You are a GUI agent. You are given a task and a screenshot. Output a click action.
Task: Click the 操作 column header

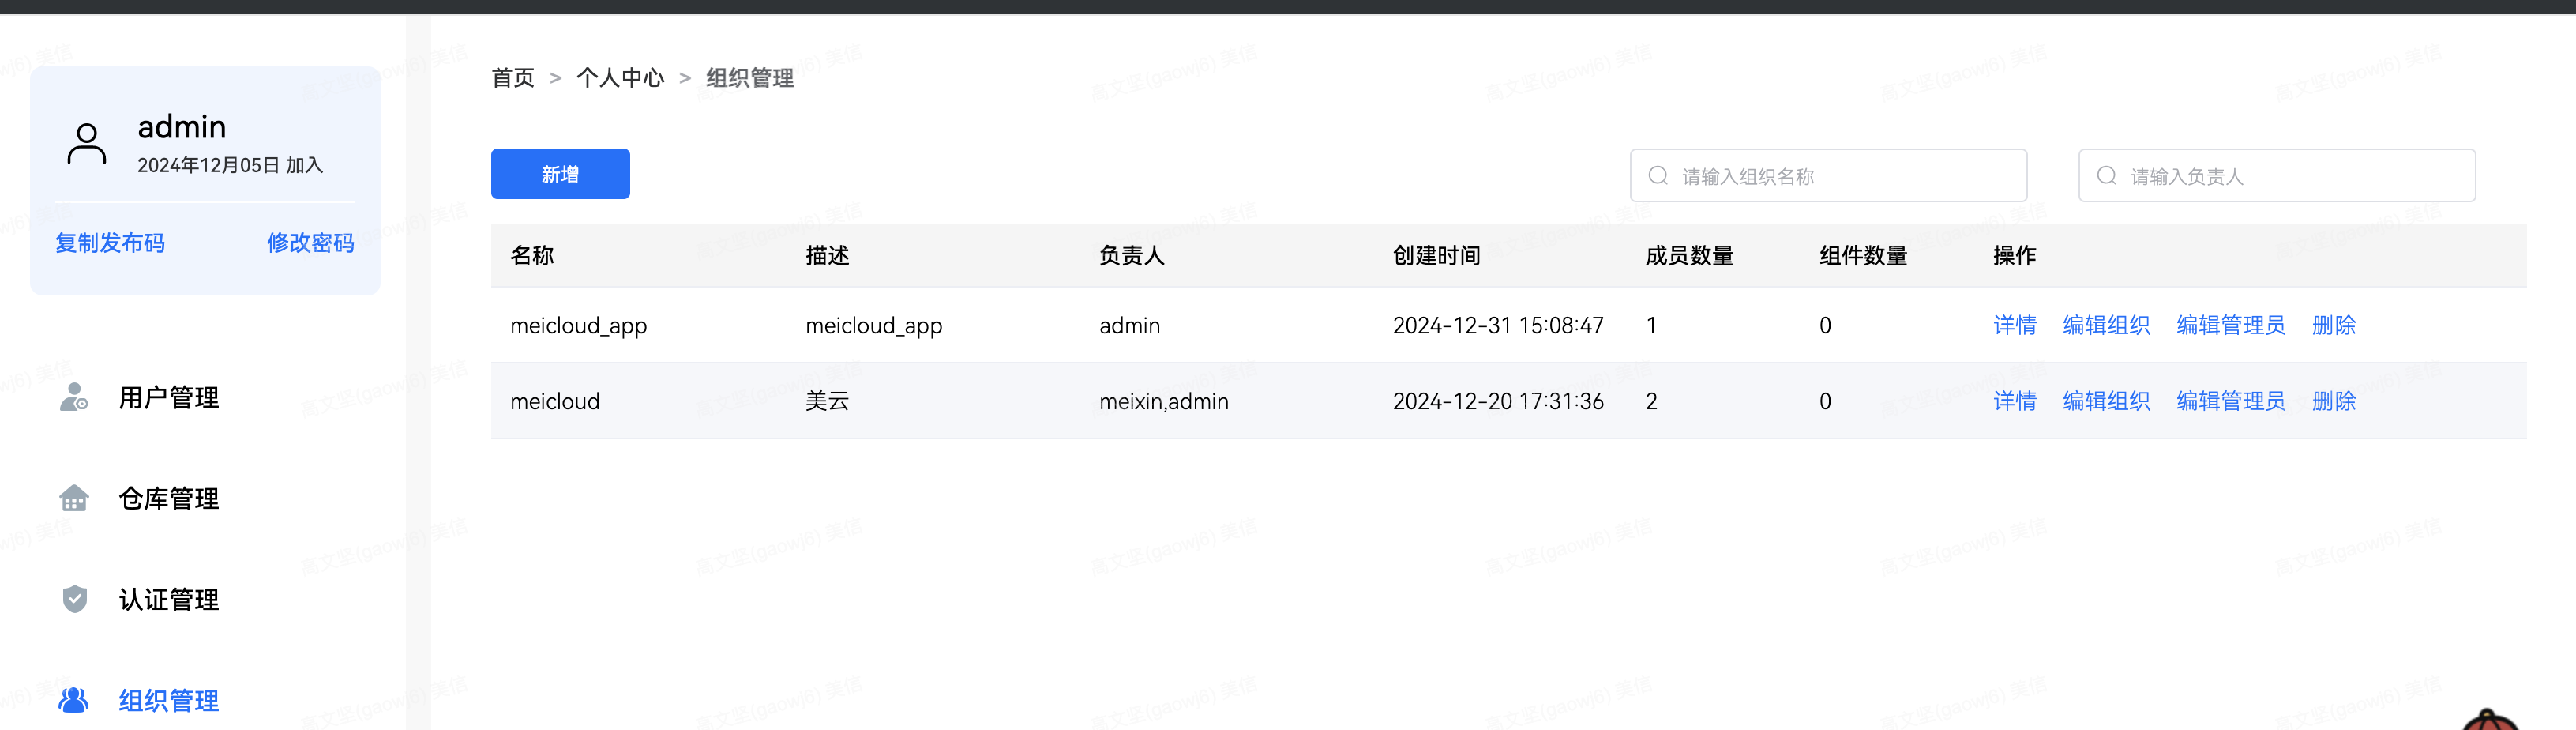pos(2014,256)
